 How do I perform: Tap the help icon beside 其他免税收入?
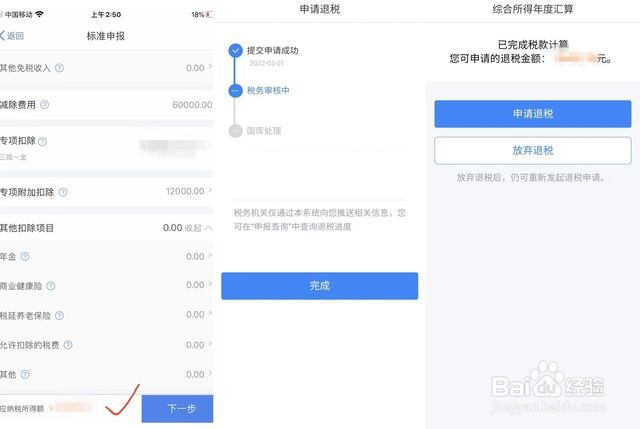coord(59,68)
